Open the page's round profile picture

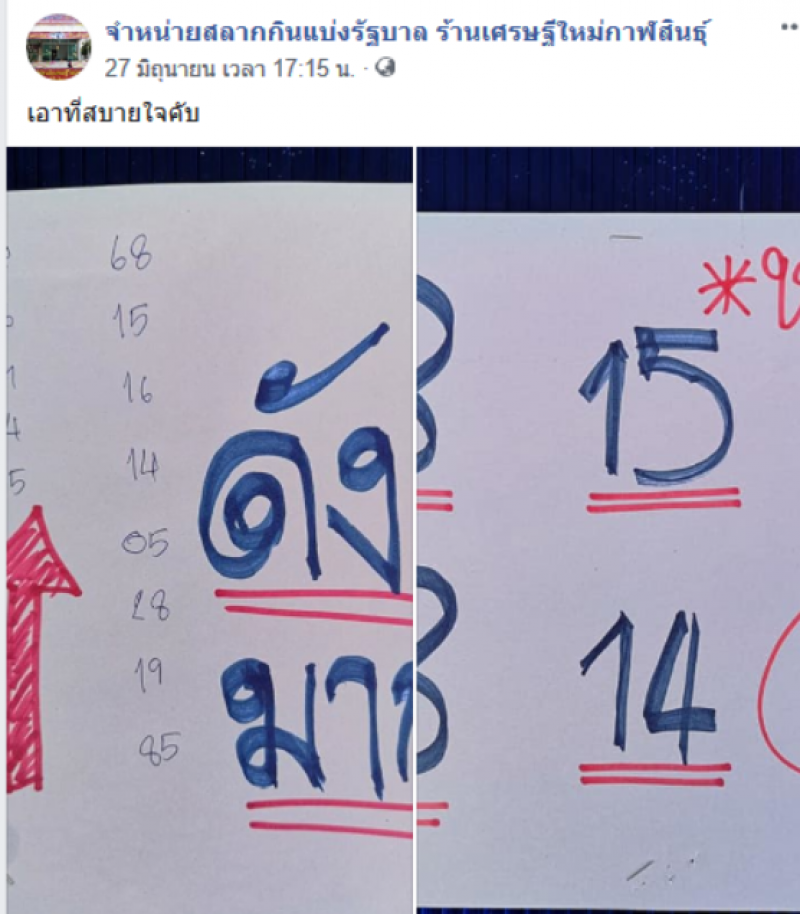click(58, 47)
